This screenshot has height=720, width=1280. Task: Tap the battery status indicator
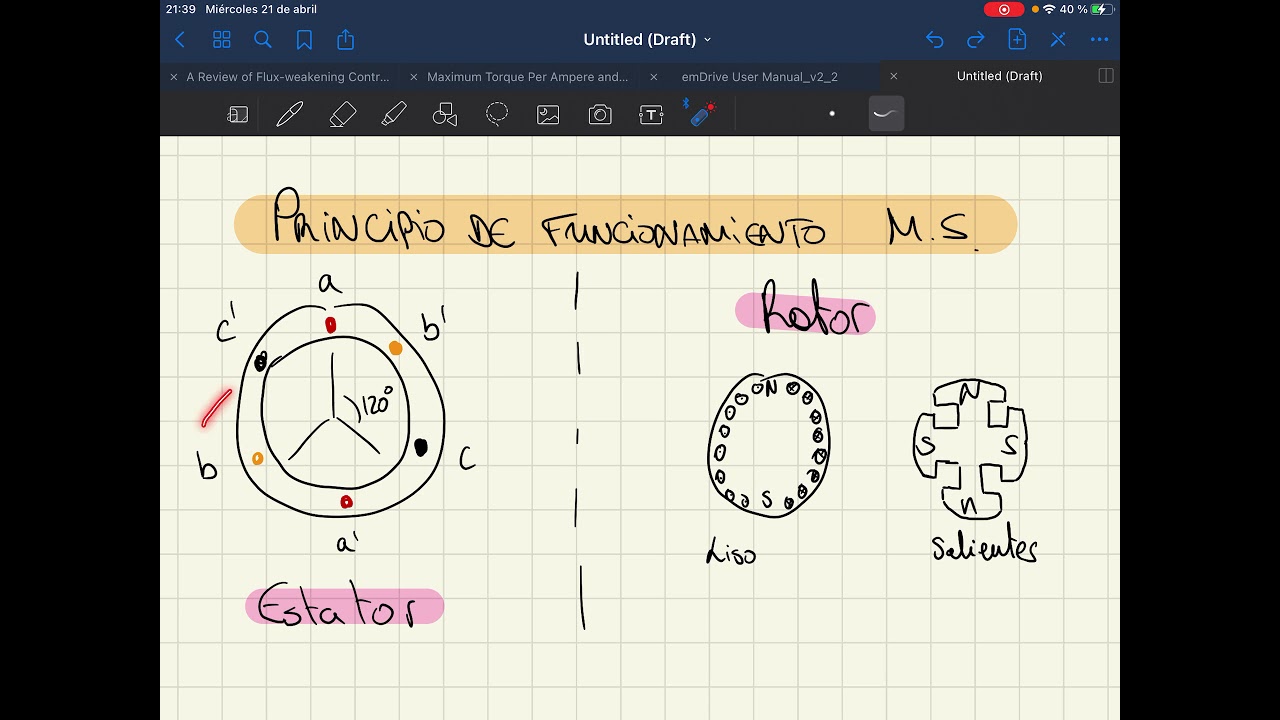tap(1102, 9)
